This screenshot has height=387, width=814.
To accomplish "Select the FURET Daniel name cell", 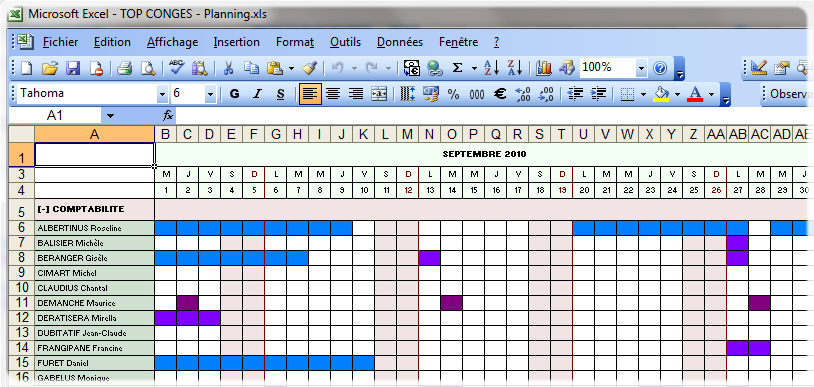I will tap(94, 363).
